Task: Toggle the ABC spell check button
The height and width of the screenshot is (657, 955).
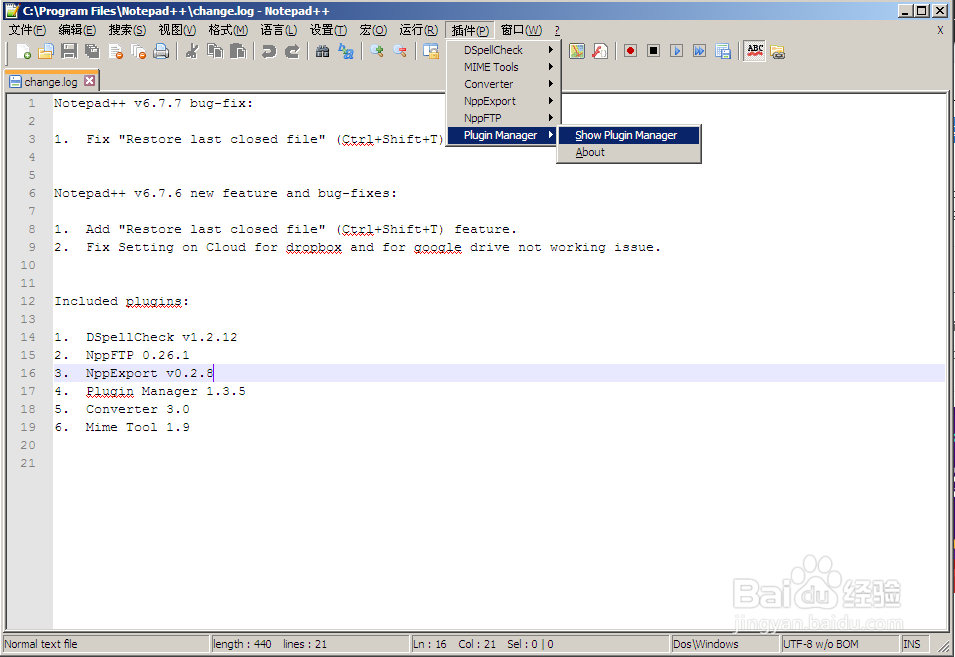Action: 755,51
